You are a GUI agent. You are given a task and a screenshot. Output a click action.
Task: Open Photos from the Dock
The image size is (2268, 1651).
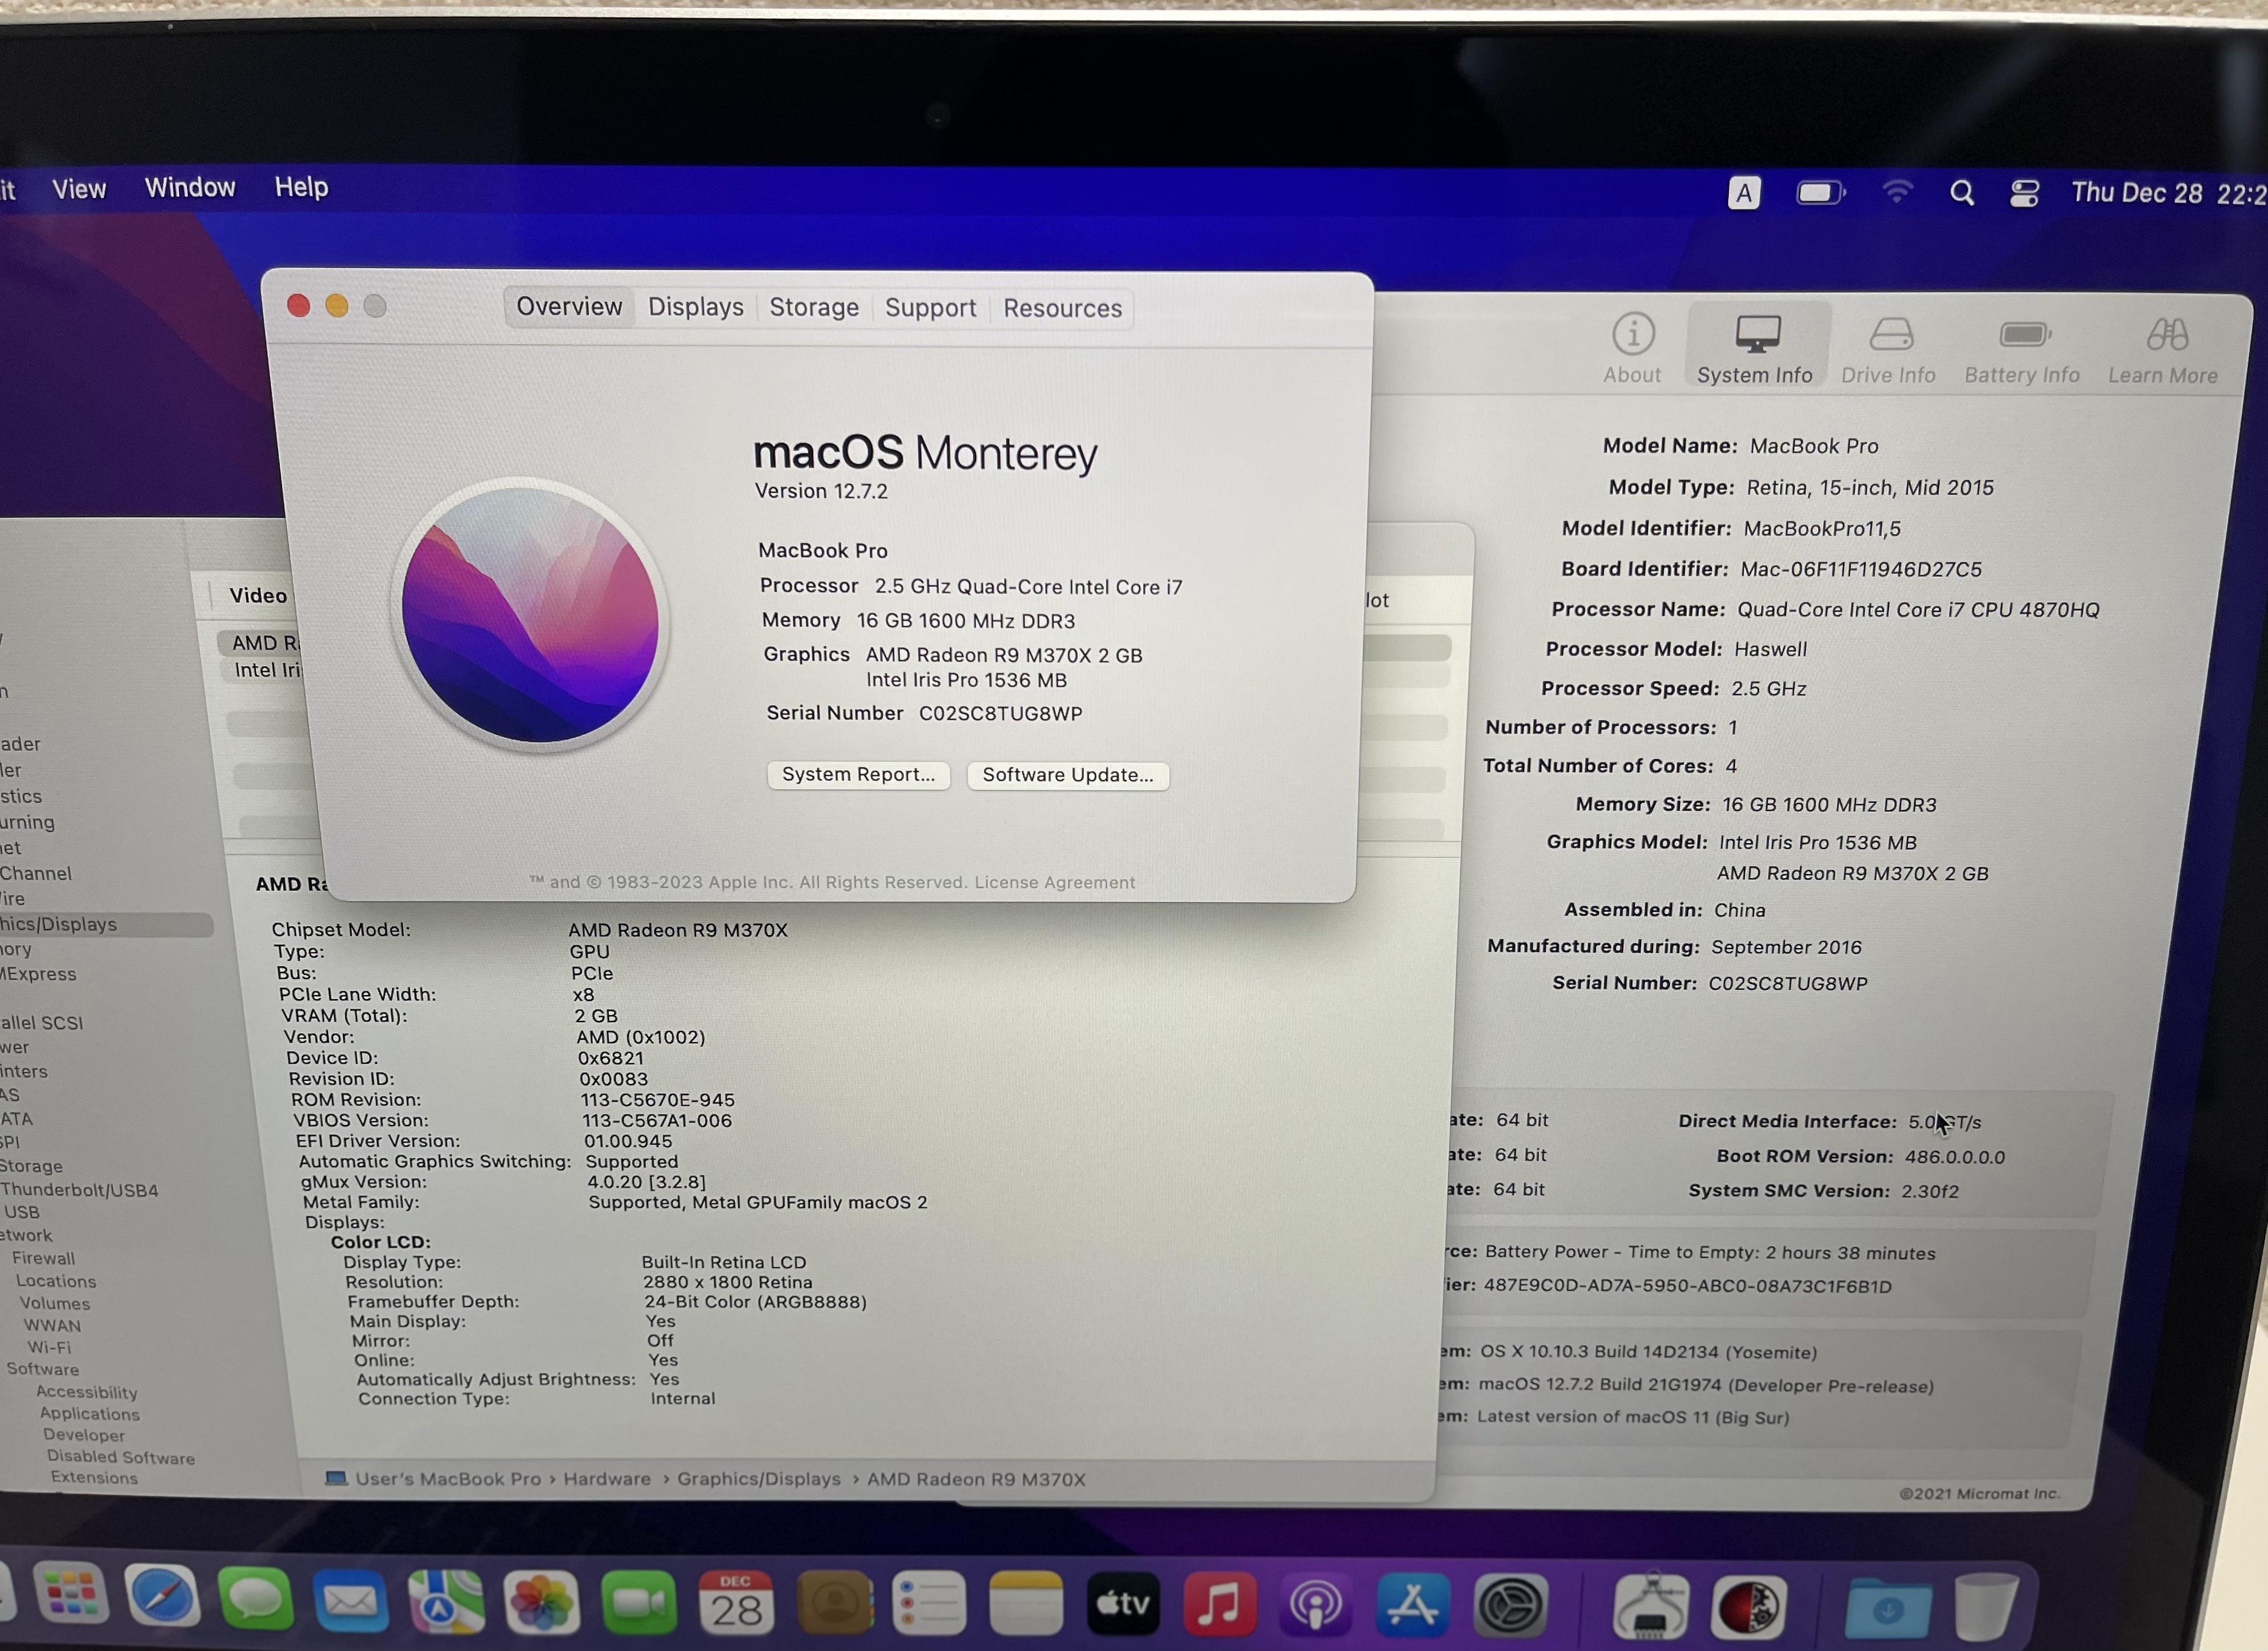(x=542, y=1603)
